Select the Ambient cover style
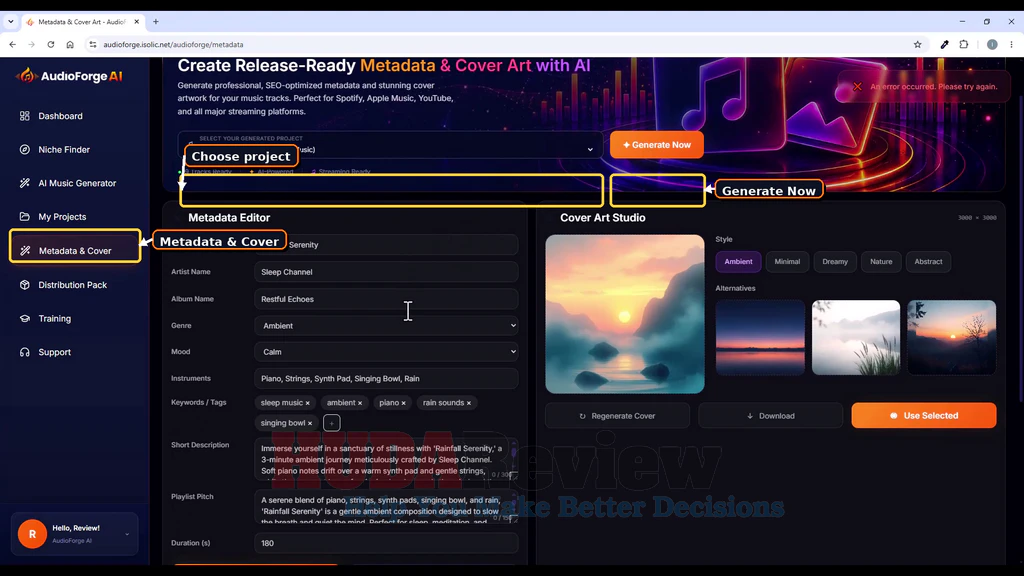 tap(738, 261)
